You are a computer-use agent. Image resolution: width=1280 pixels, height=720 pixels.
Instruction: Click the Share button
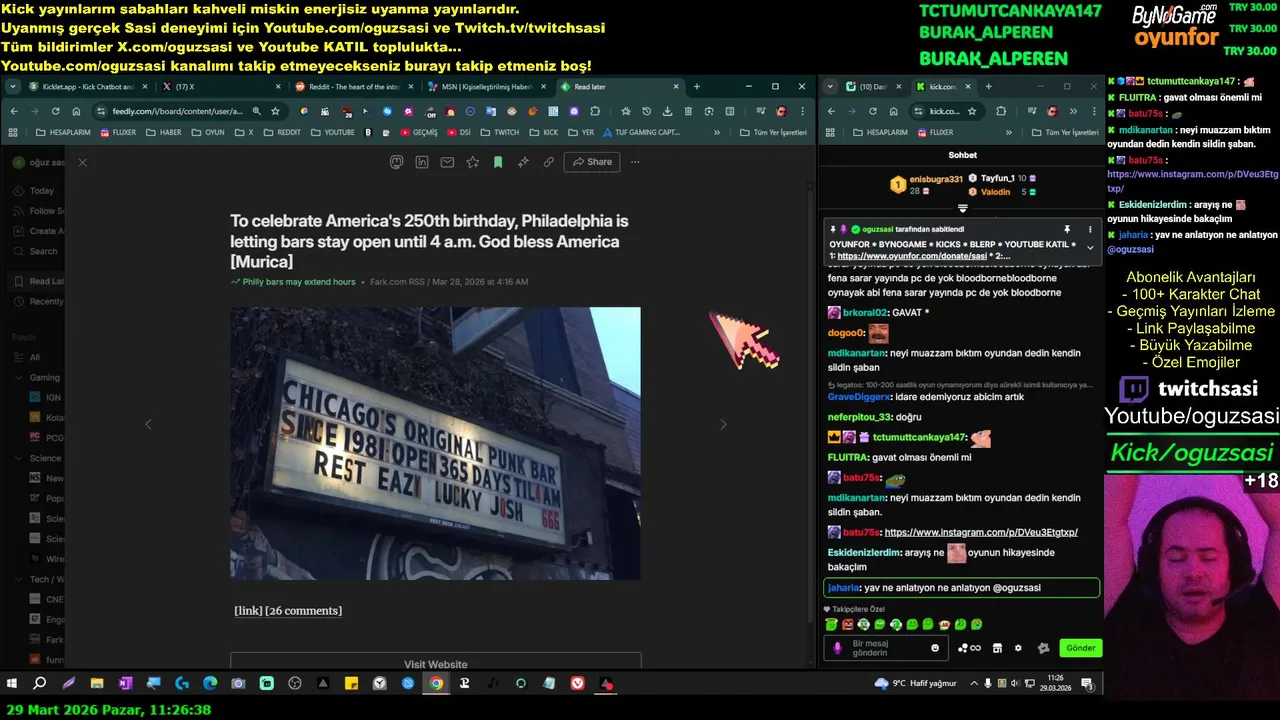592,162
